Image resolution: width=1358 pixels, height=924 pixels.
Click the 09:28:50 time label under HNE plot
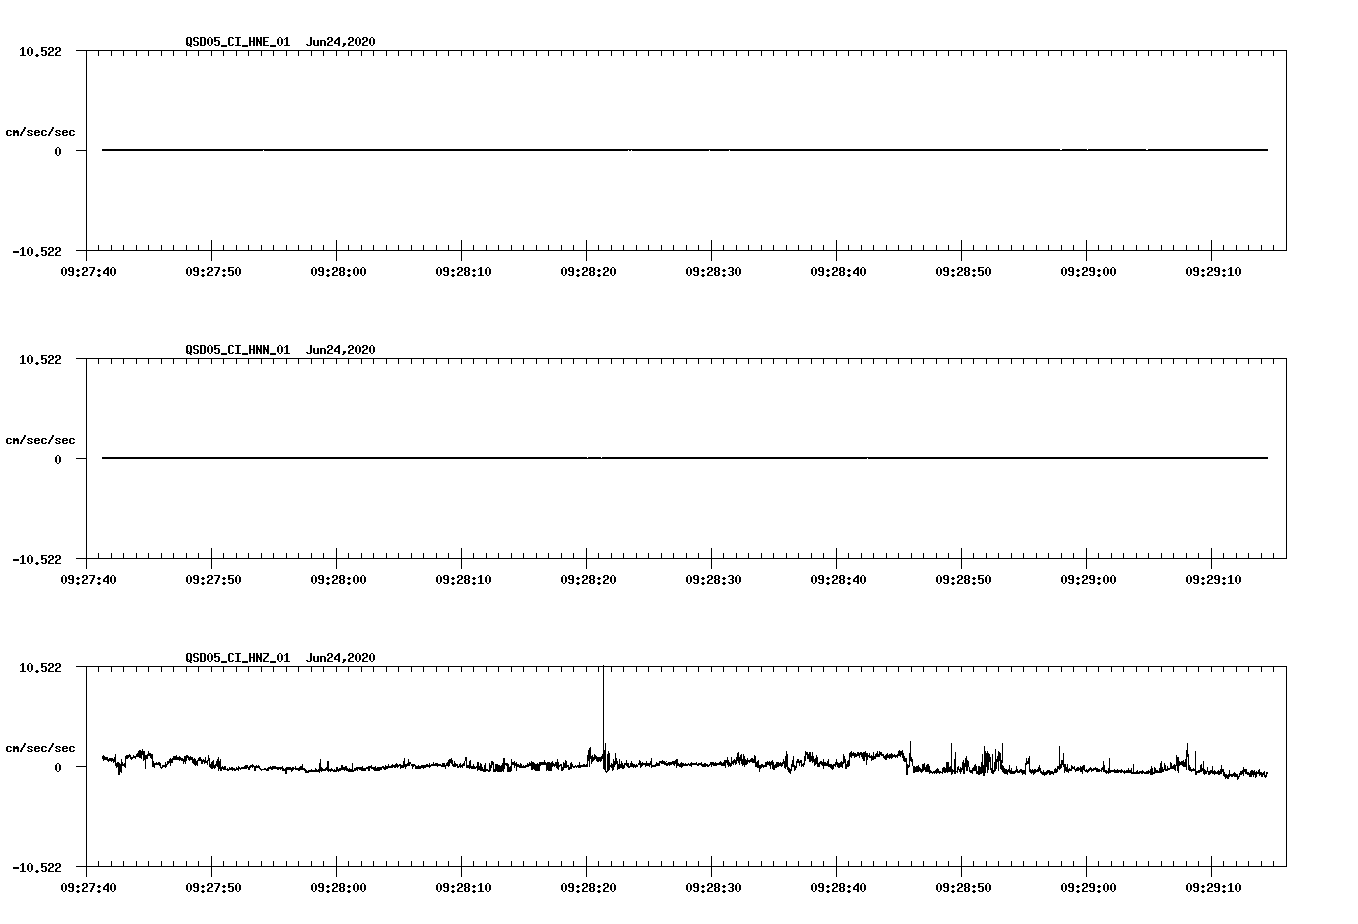pyautogui.click(x=963, y=272)
